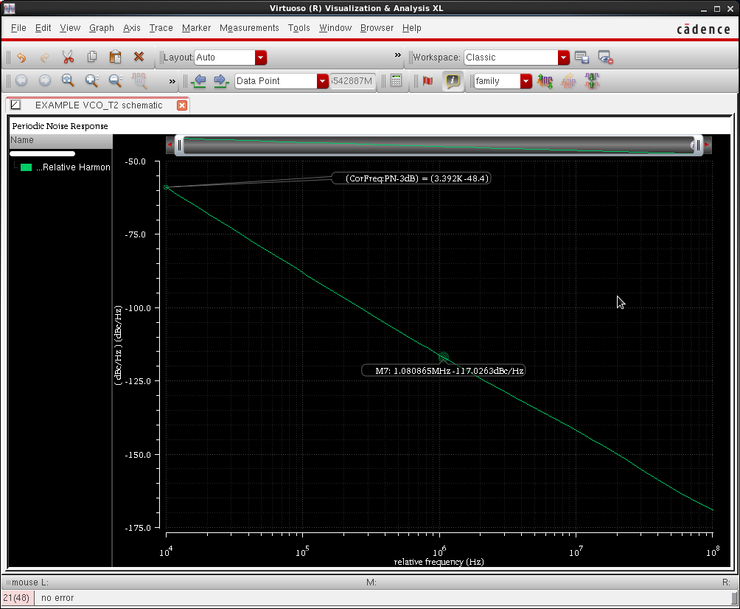740x609 pixels.
Task: Click the next view circular icon
Action: 45,81
